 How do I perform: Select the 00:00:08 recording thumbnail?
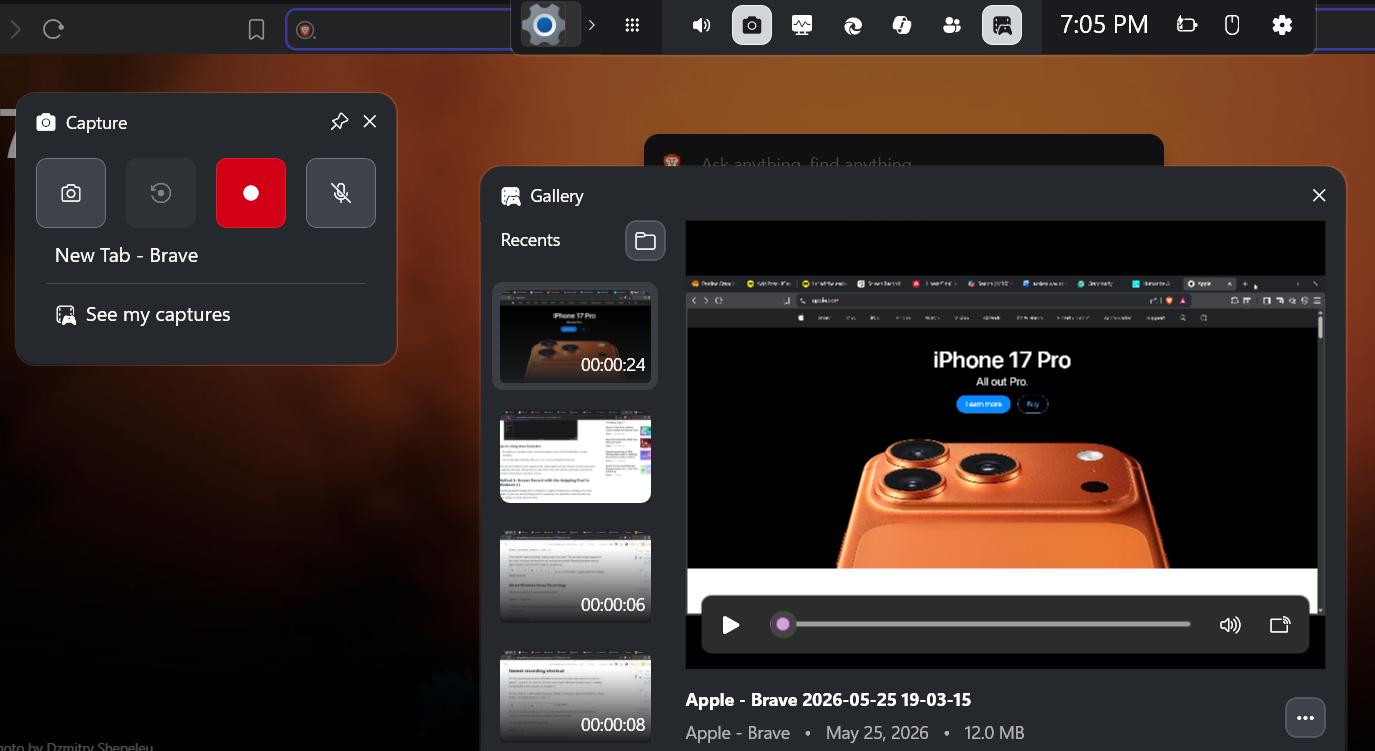[575, 696]
